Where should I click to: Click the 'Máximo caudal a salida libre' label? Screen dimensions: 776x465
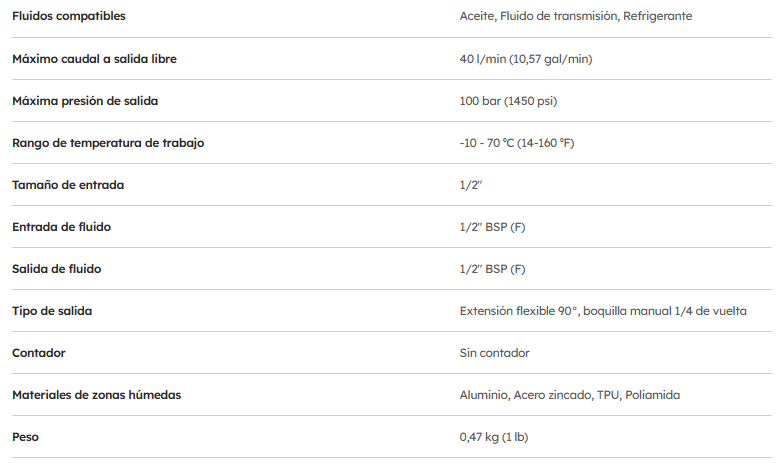pyautogui.click(x=94, y=59)
